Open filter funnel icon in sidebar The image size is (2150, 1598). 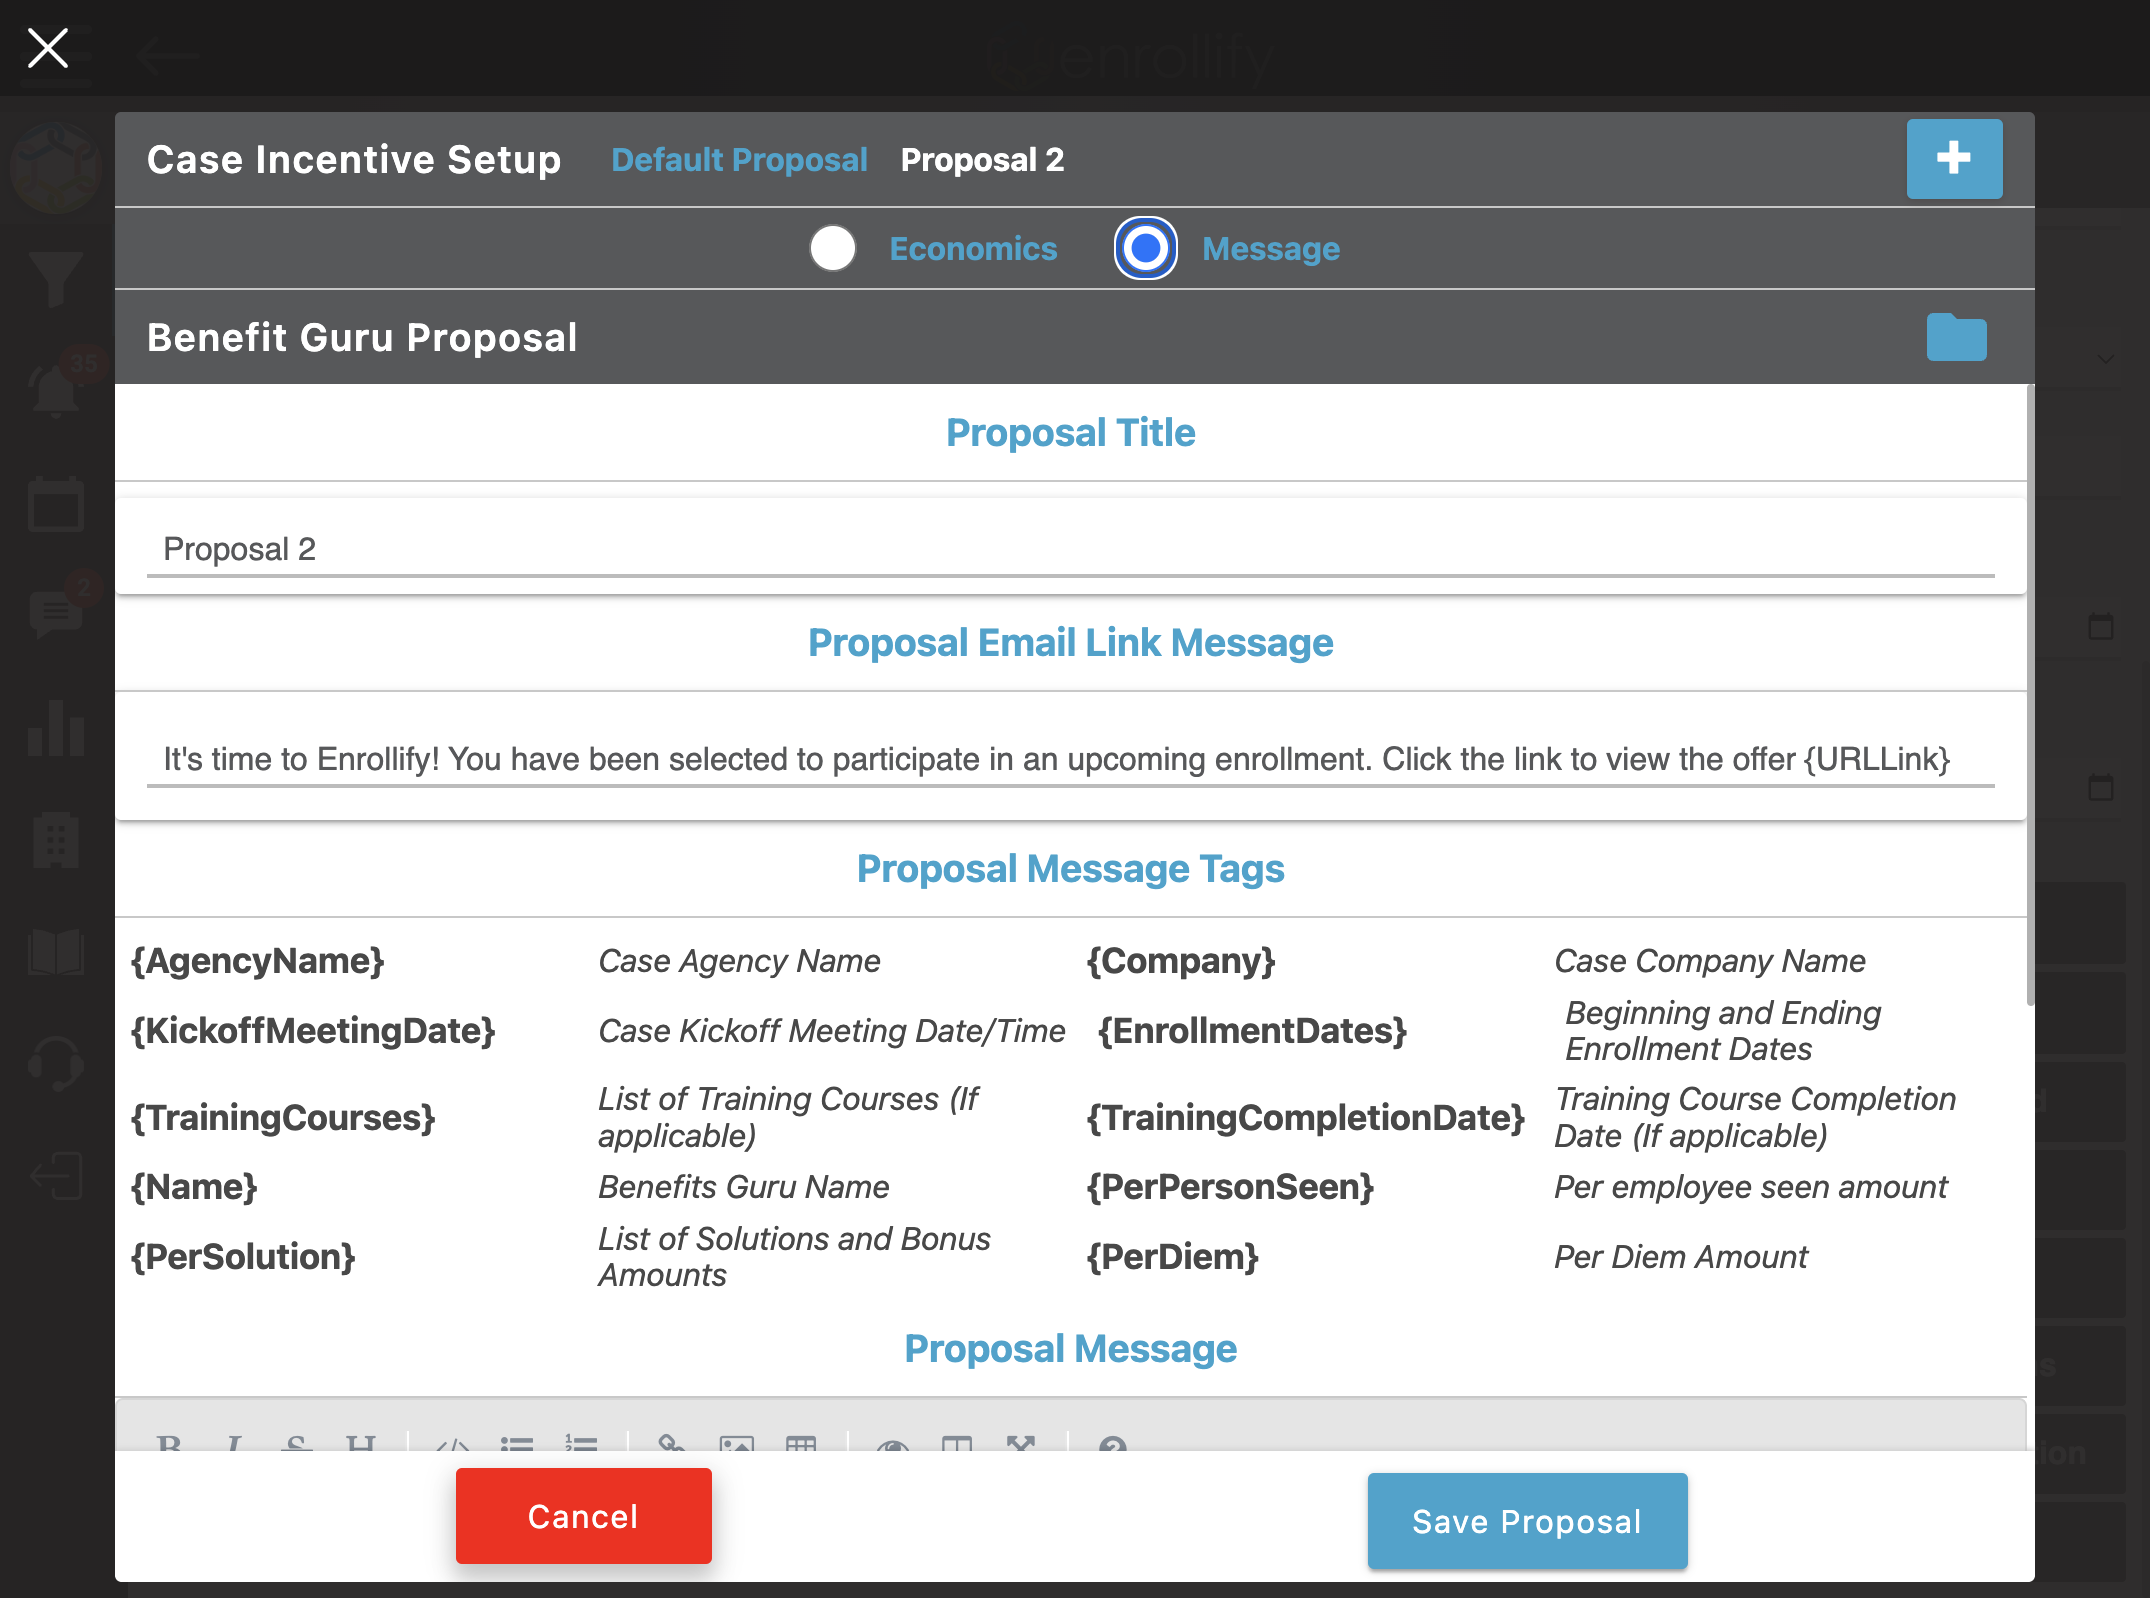click(x=56, y=279)
